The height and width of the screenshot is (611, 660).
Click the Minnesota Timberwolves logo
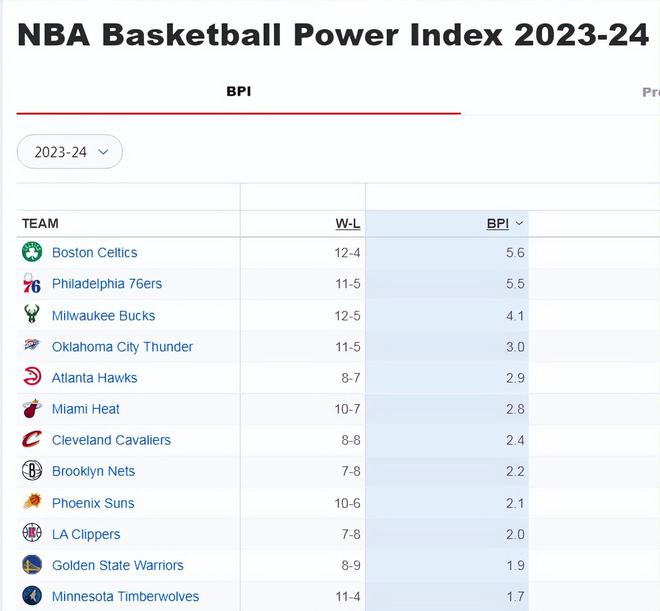coord(32,596)
